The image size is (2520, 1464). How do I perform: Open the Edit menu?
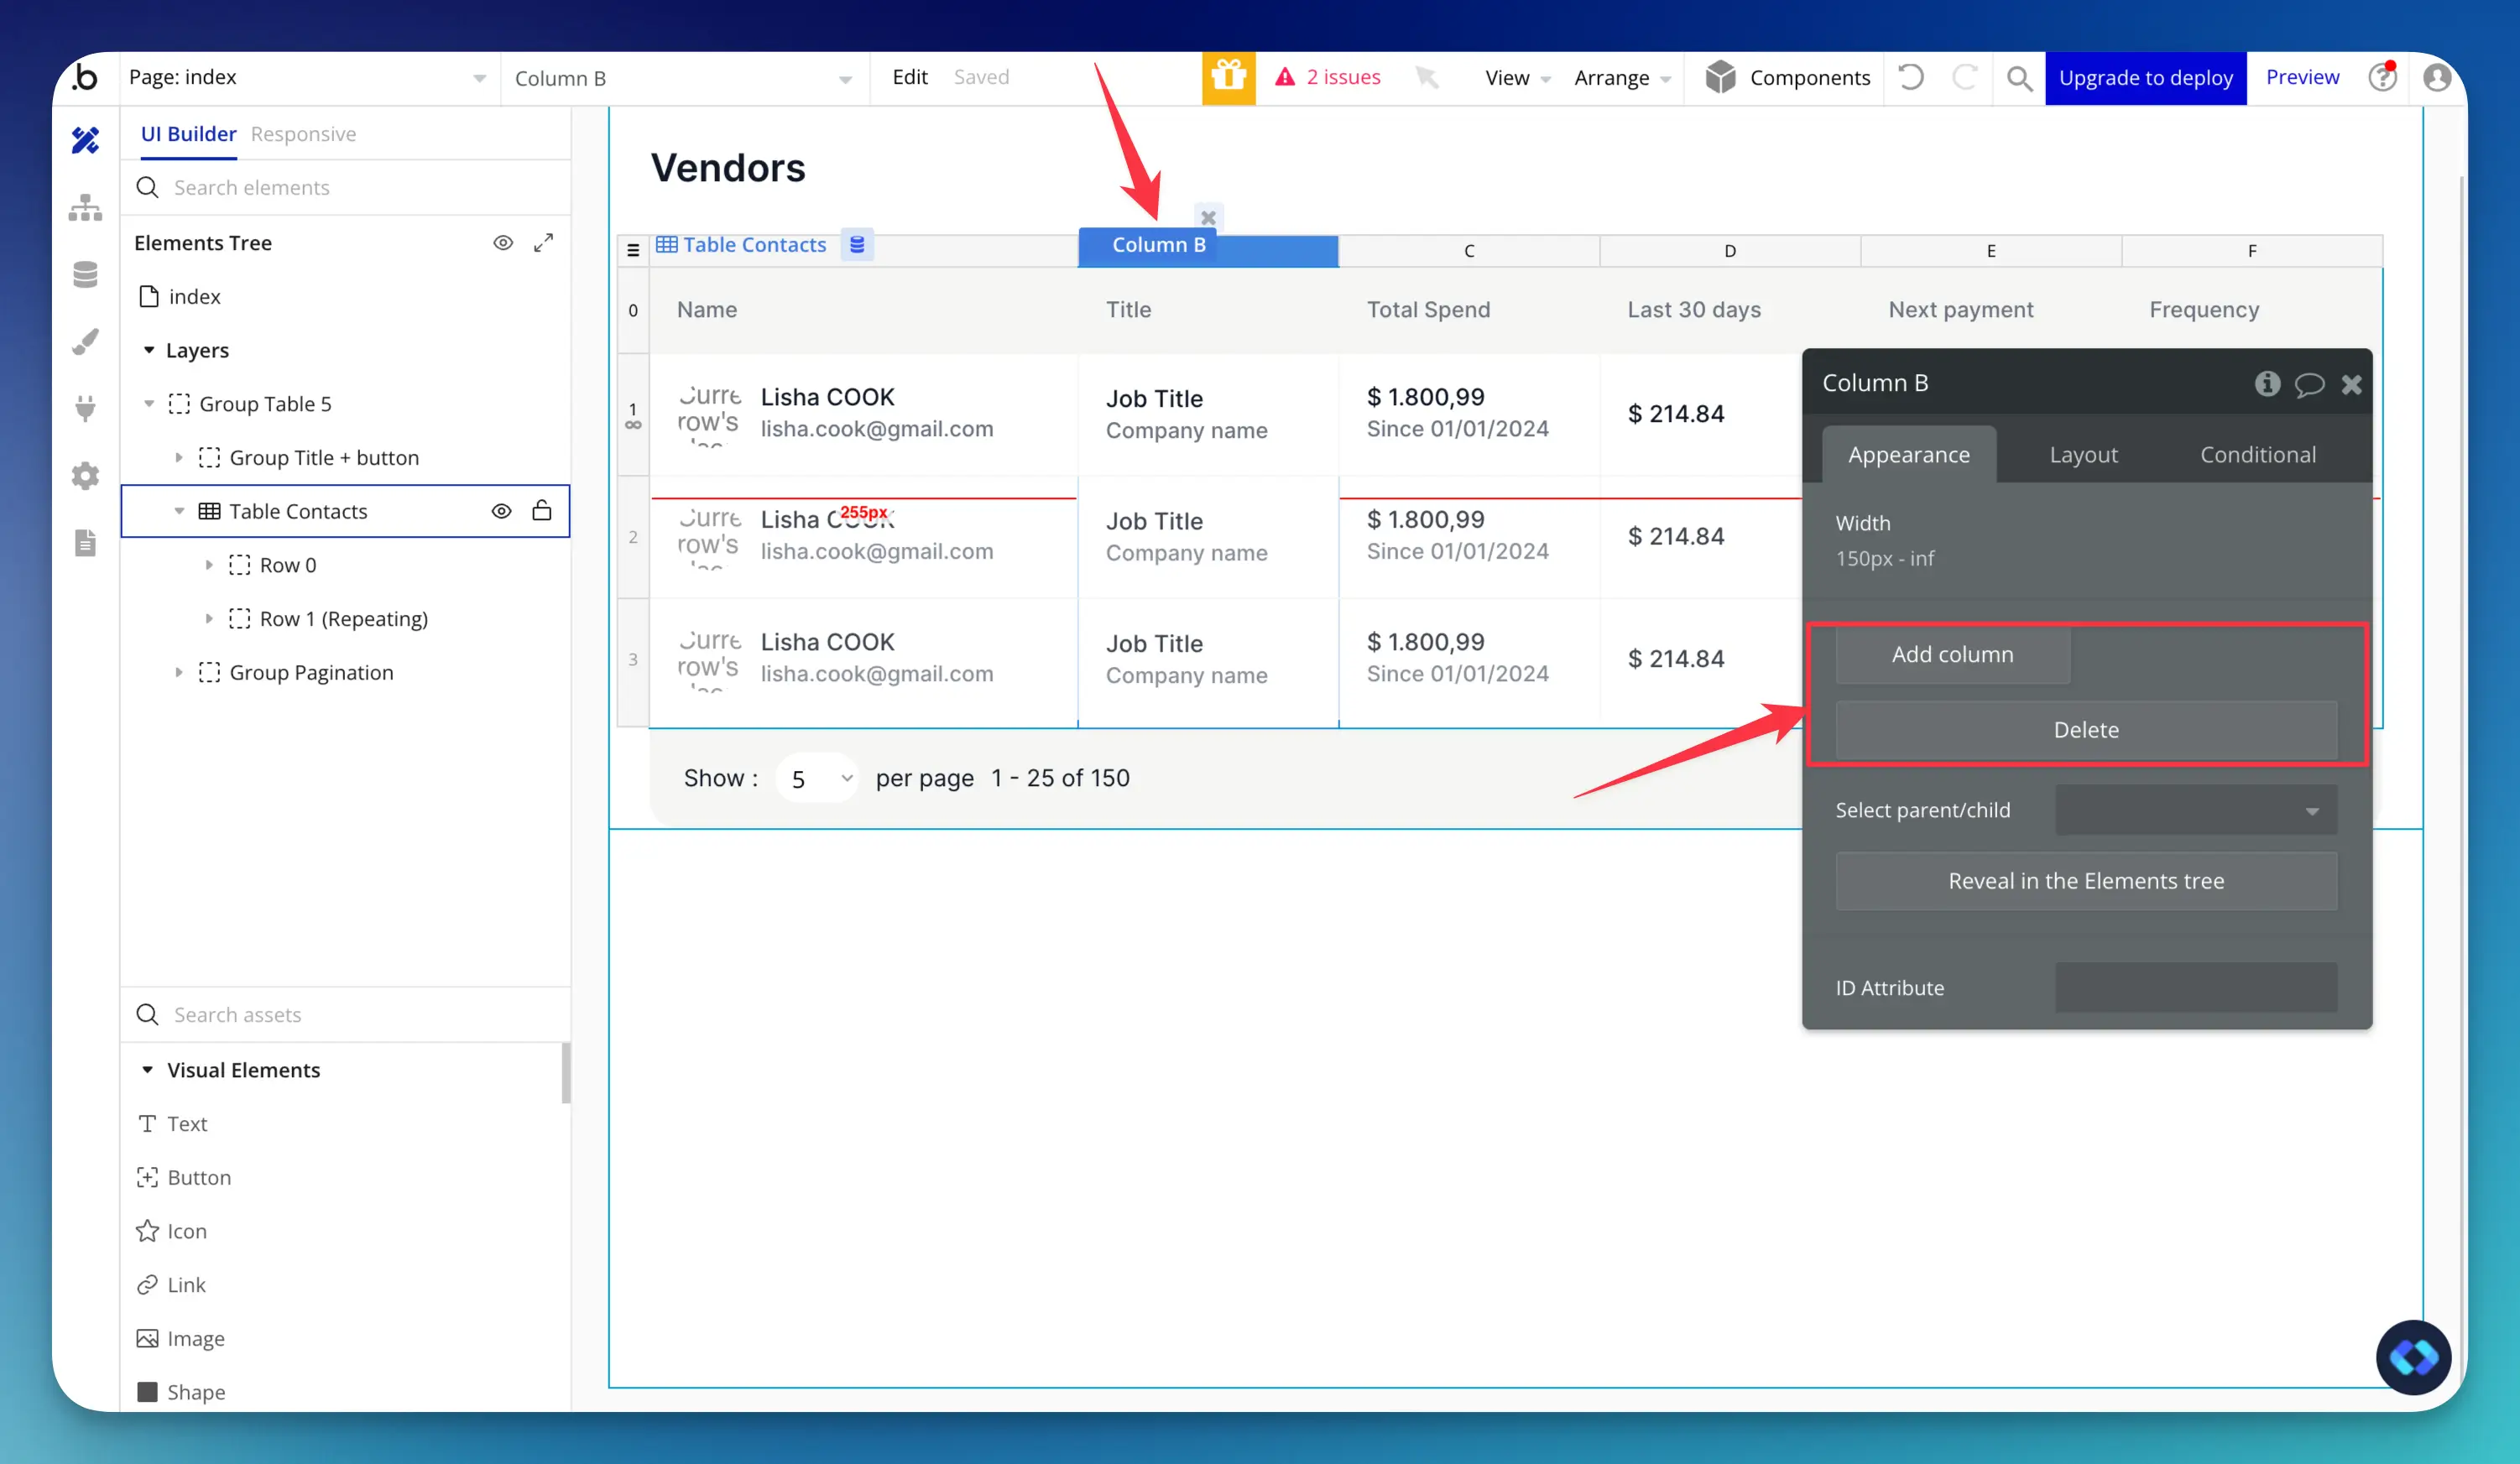point(909,77)
